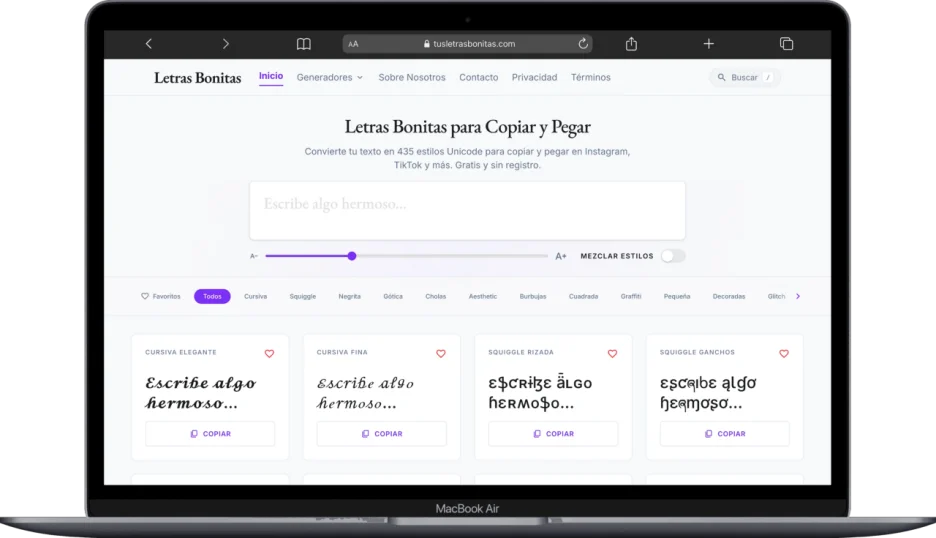This screenshot has width=936, height=538.
Task: Favorite the Cursiva Fina style heart
Action: (441, 353)
